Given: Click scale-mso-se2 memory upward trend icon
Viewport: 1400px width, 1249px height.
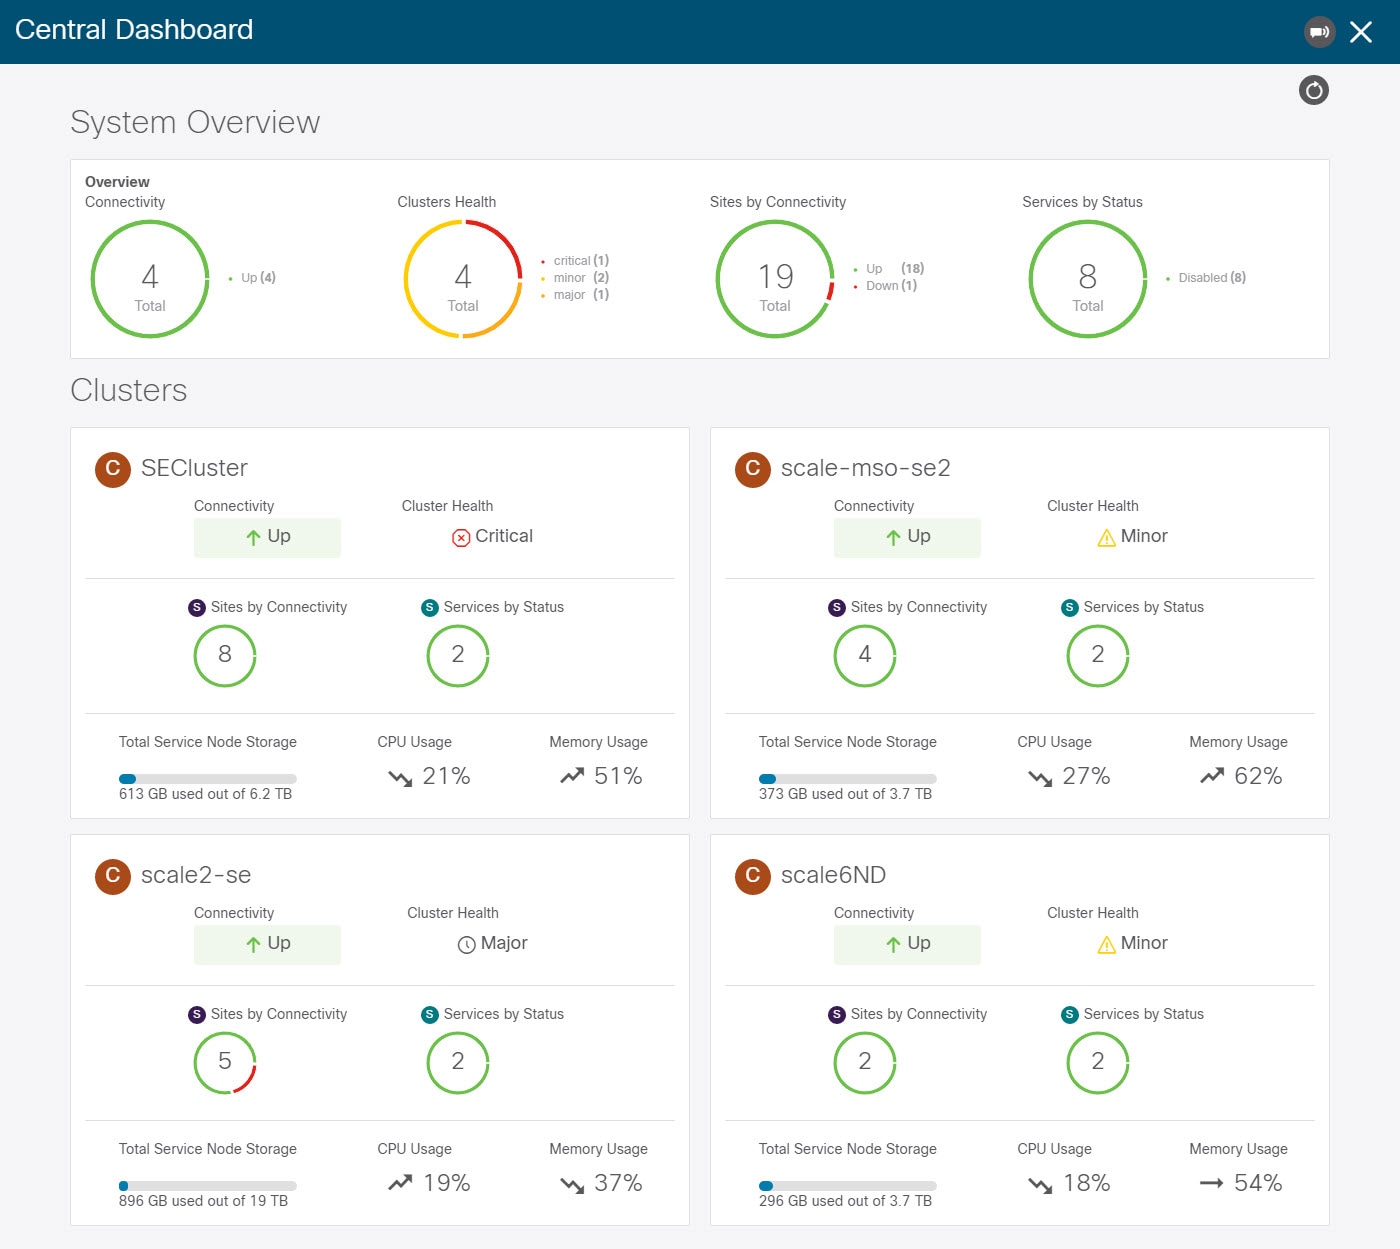Looking at the screenshot, I should [1212, 776].
